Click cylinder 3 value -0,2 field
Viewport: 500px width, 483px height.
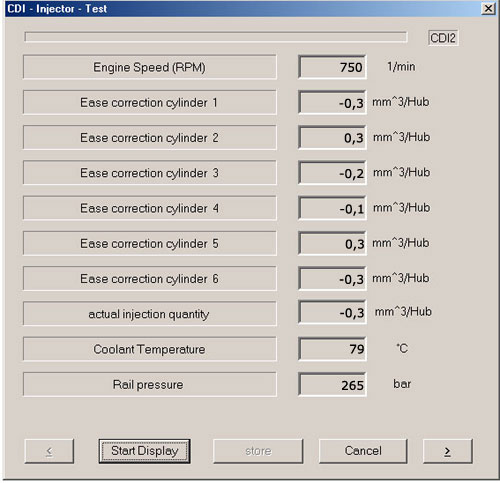pos(332,173)
